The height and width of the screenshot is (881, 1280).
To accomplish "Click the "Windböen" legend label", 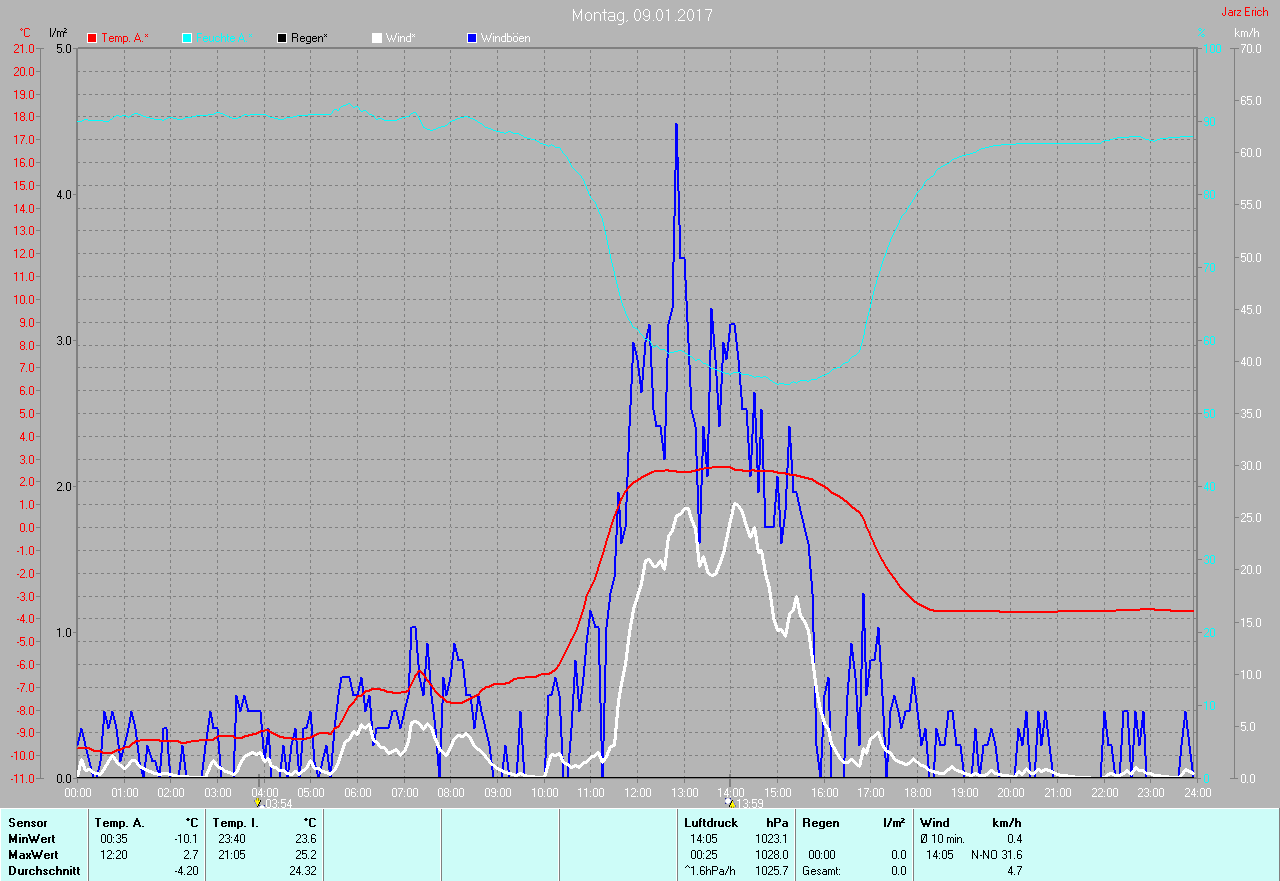I will tap(506, 38).
